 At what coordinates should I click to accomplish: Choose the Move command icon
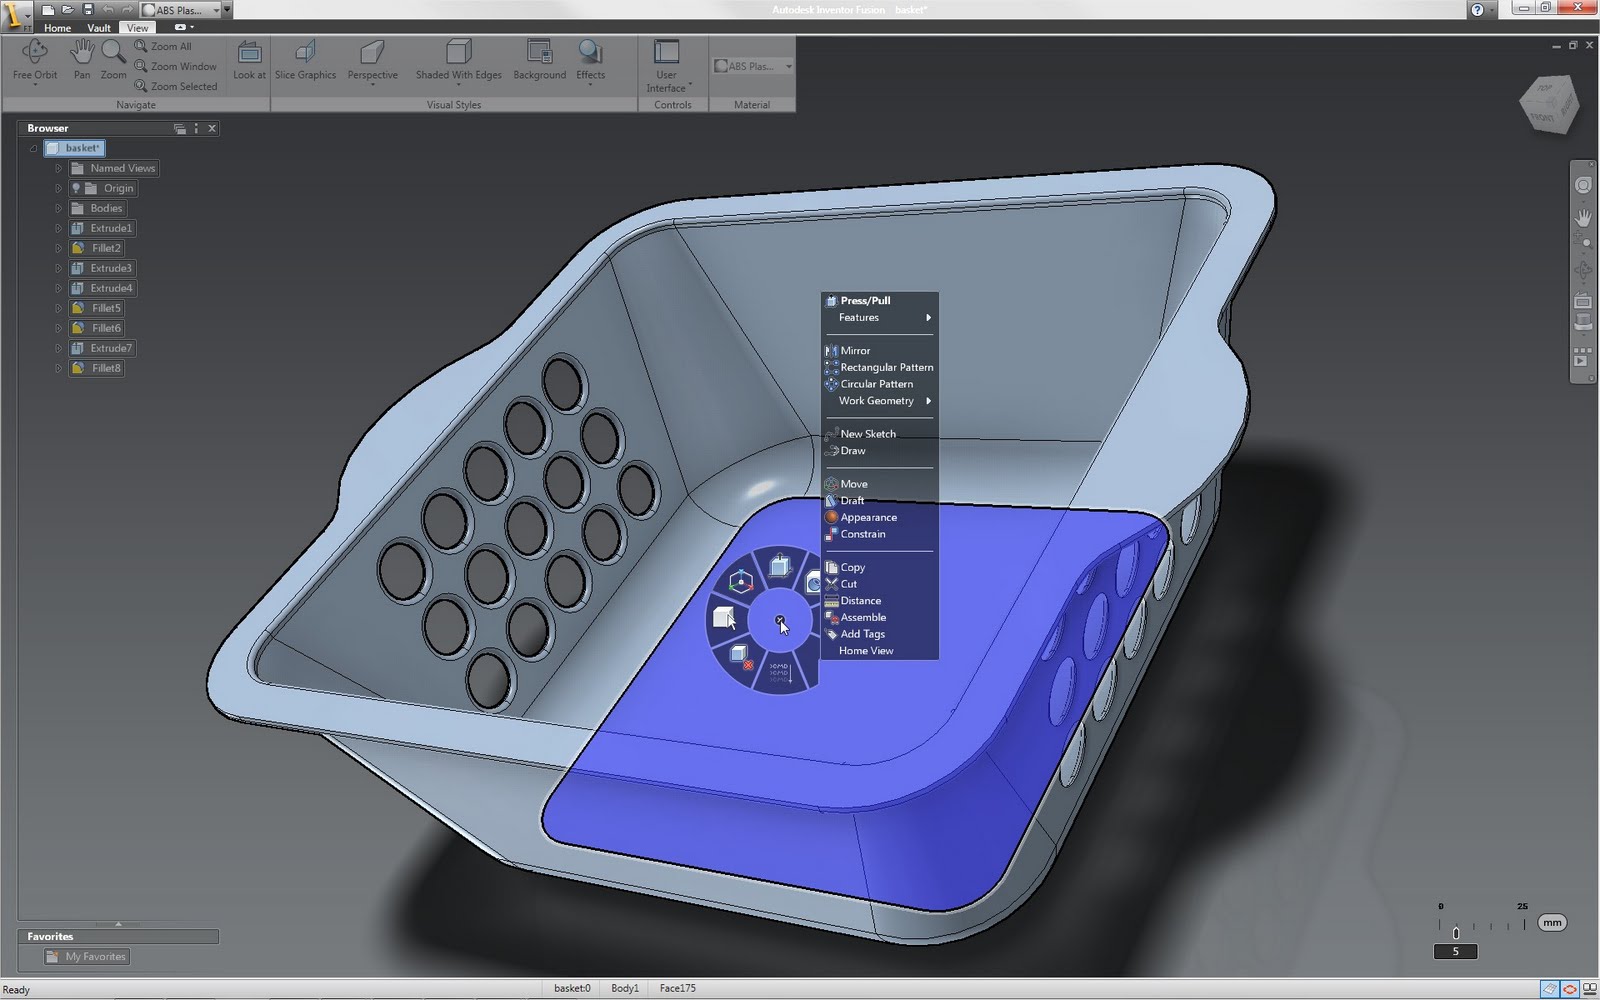tap(831, 483)
